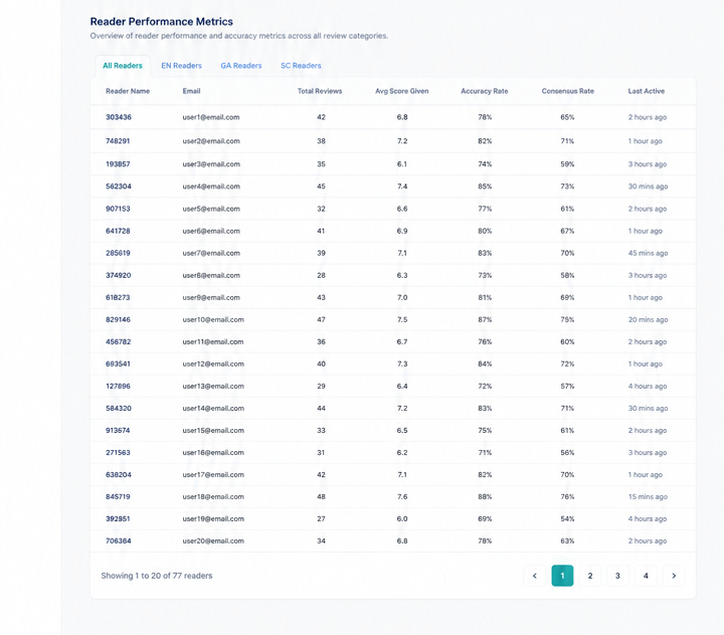This screenshot has width=724, height=635.
Task: Open reader 271563
Action: click(118, 453)
